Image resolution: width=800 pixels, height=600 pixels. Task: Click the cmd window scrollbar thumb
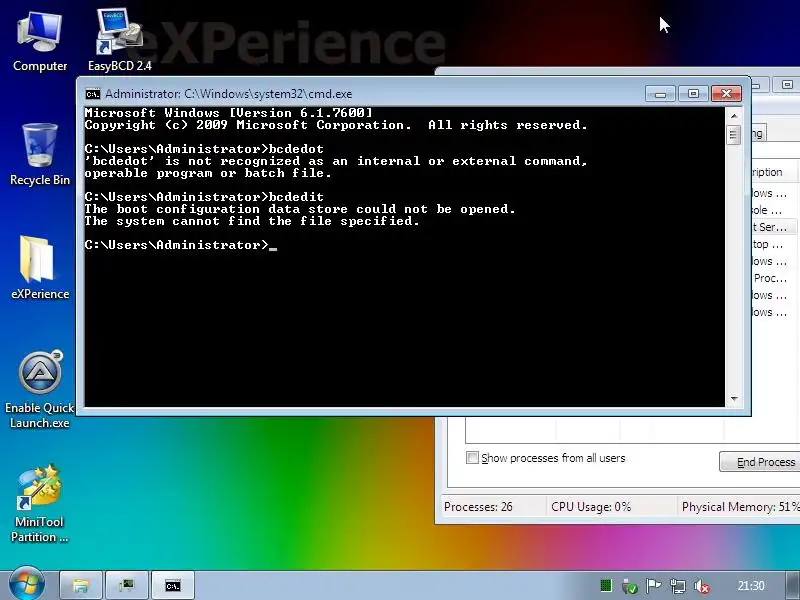pos(734,135)
